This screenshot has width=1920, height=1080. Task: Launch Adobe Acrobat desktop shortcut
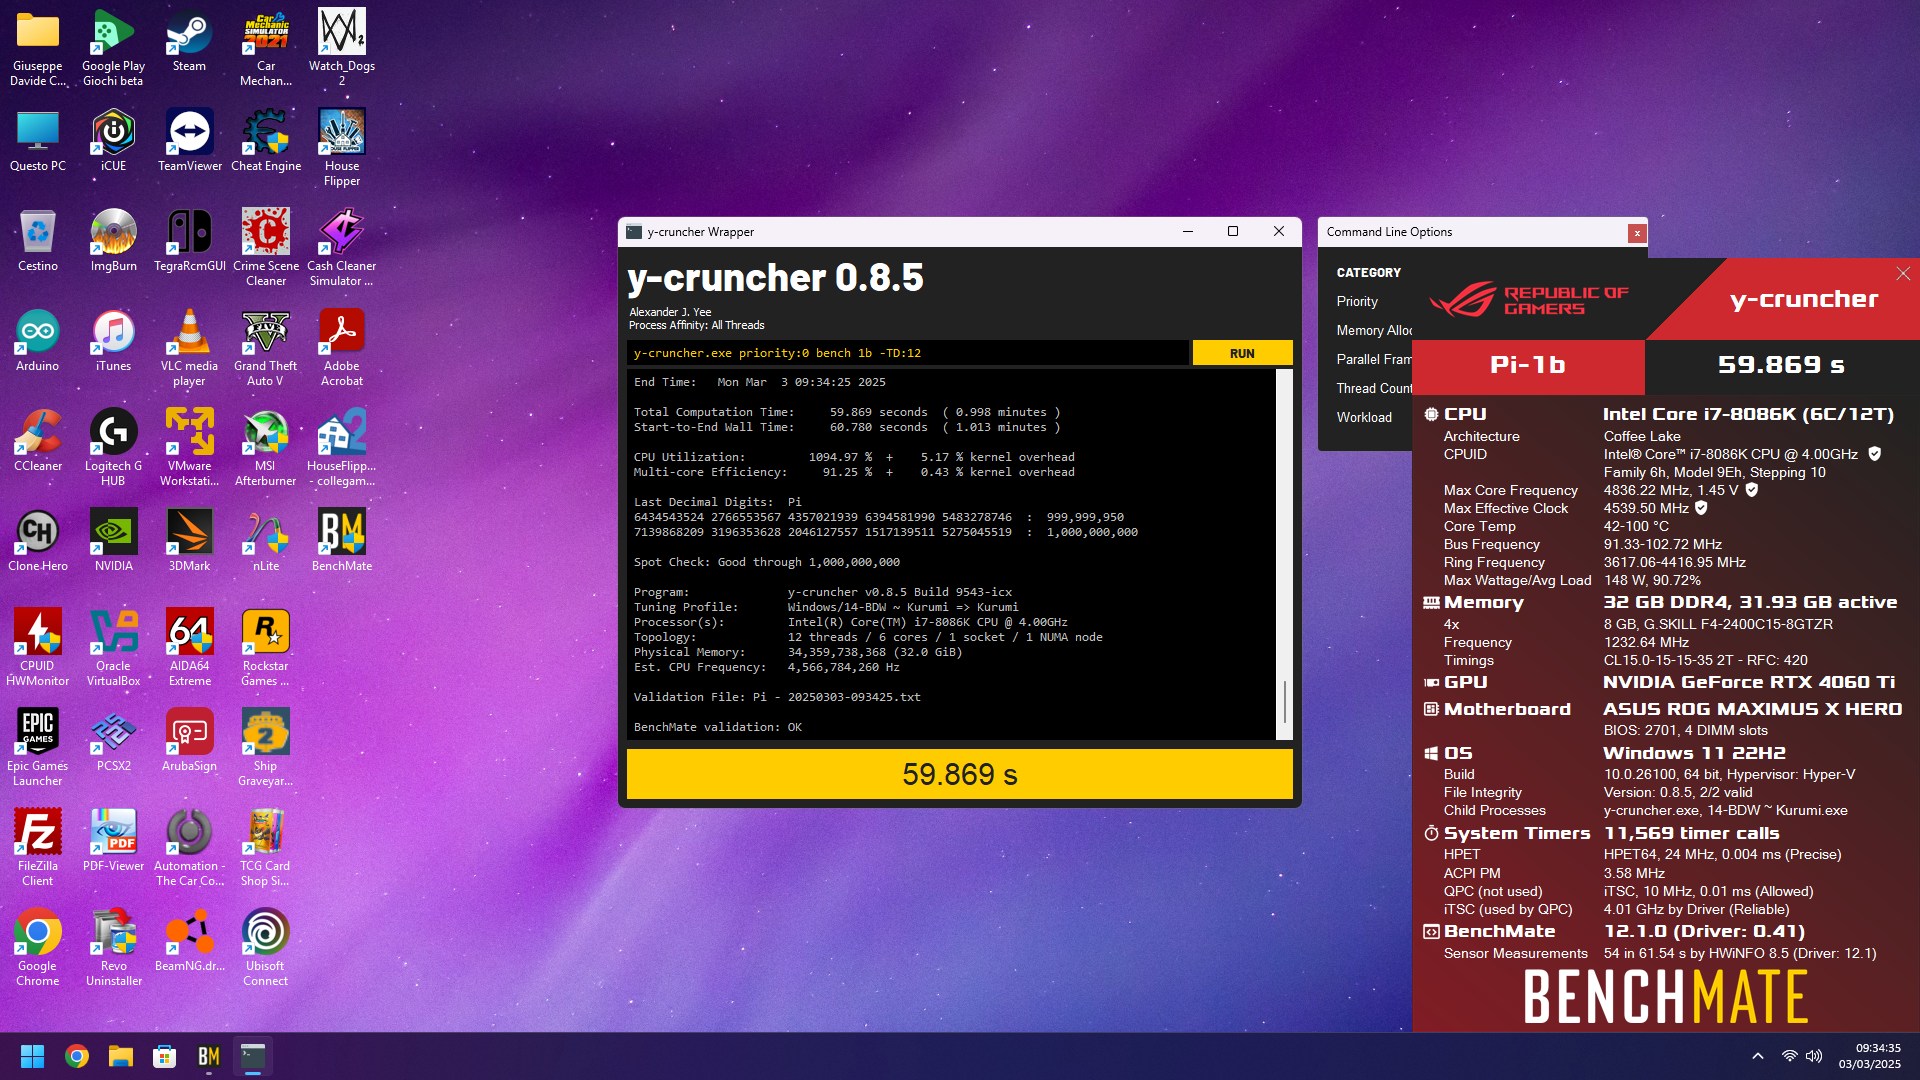coord(342,348)
